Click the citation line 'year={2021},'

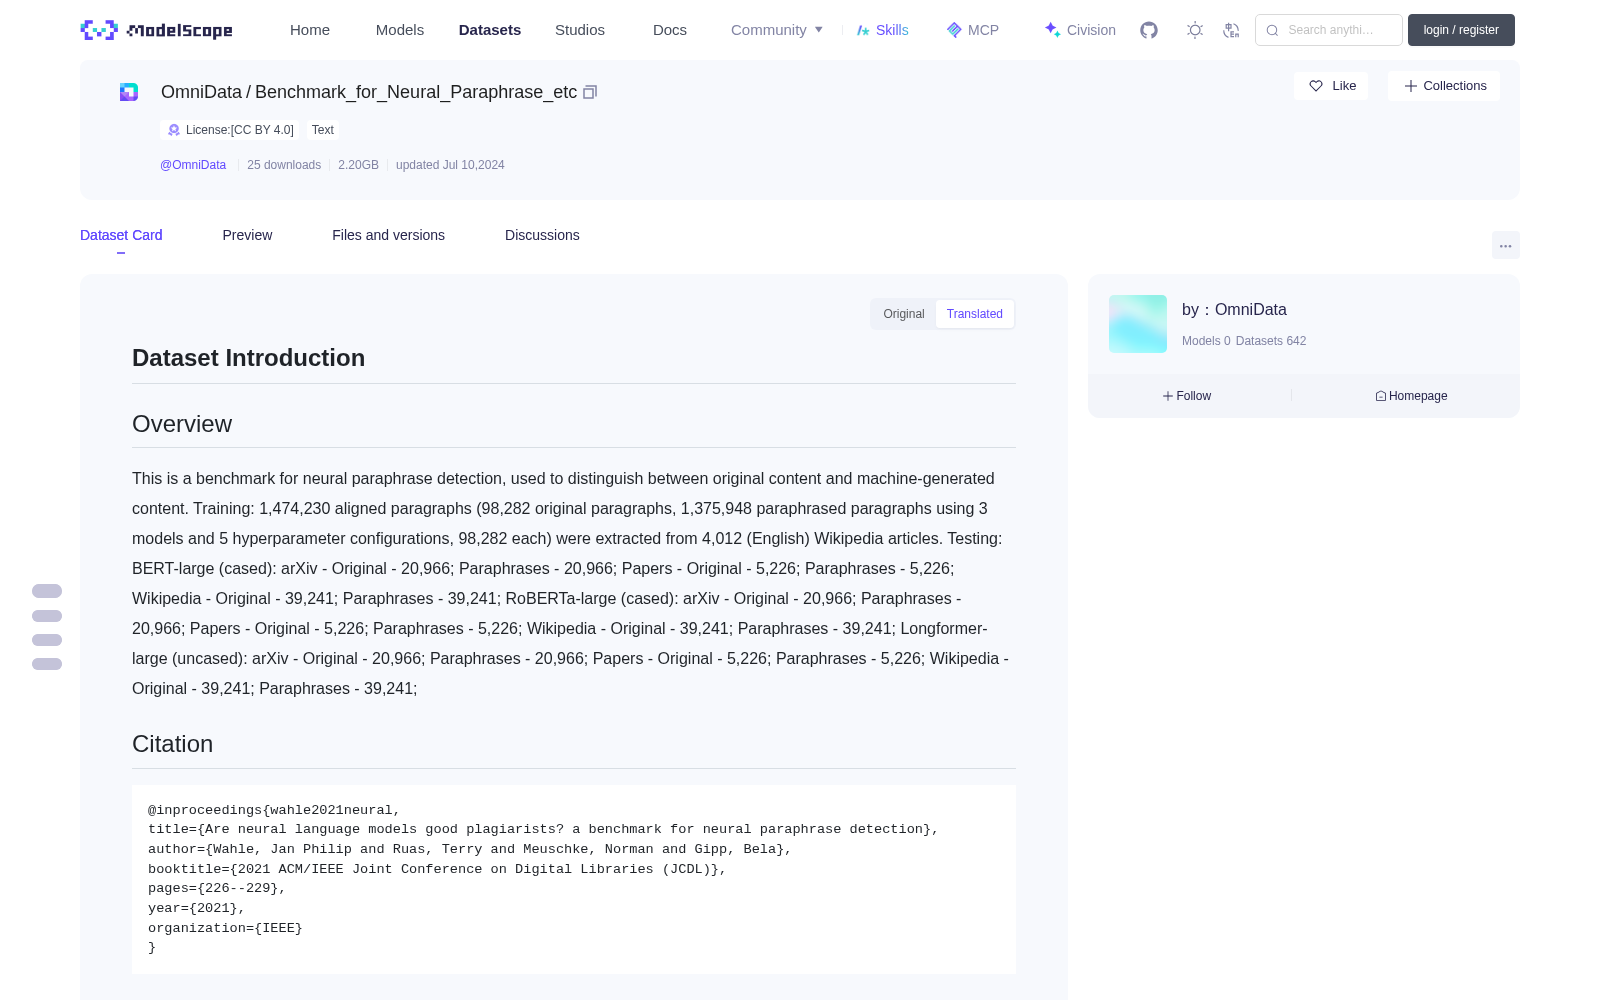[197, 908]
